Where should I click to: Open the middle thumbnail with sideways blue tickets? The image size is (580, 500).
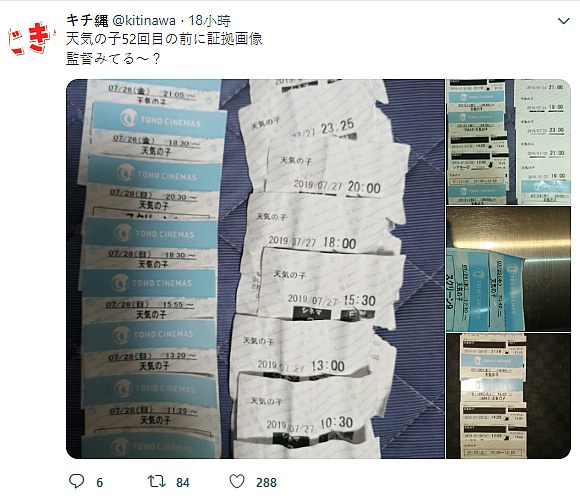(509, 269)
